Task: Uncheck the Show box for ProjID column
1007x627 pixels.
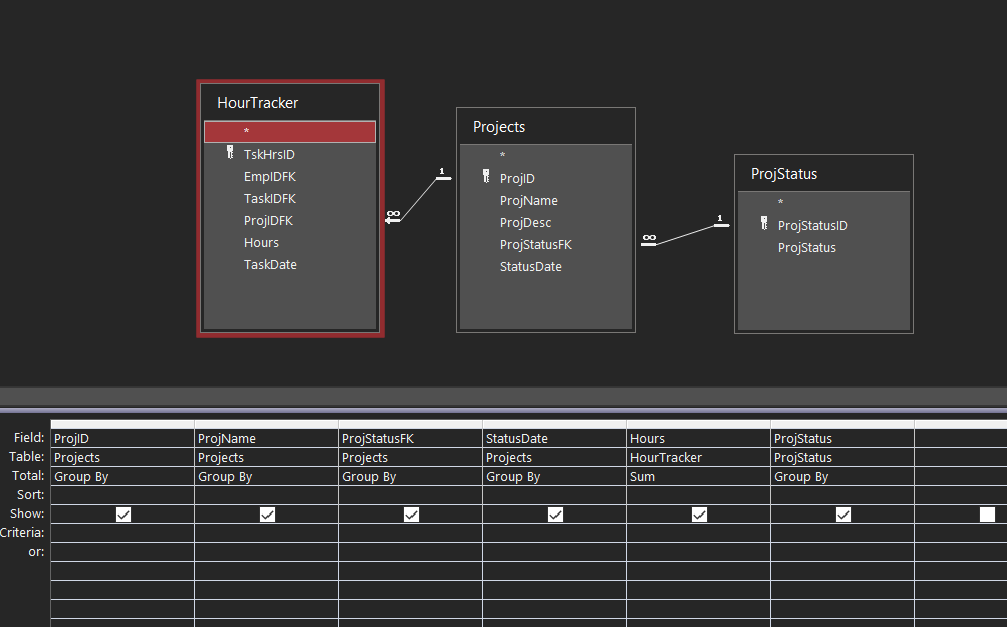Action: 123,515
